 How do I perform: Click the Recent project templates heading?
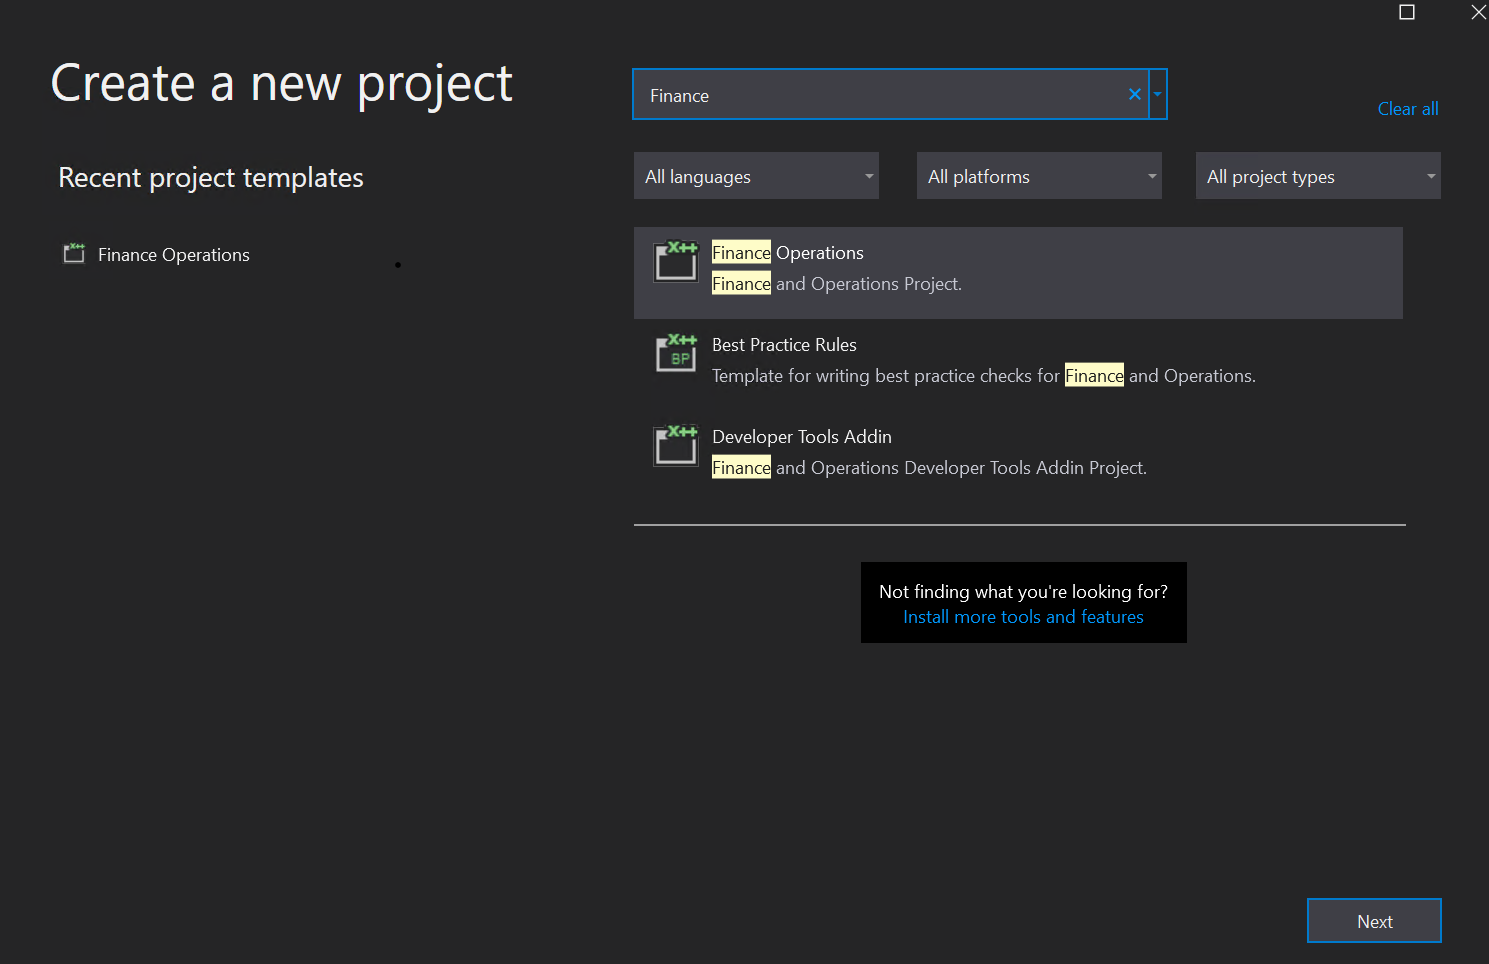coord(211,177)
